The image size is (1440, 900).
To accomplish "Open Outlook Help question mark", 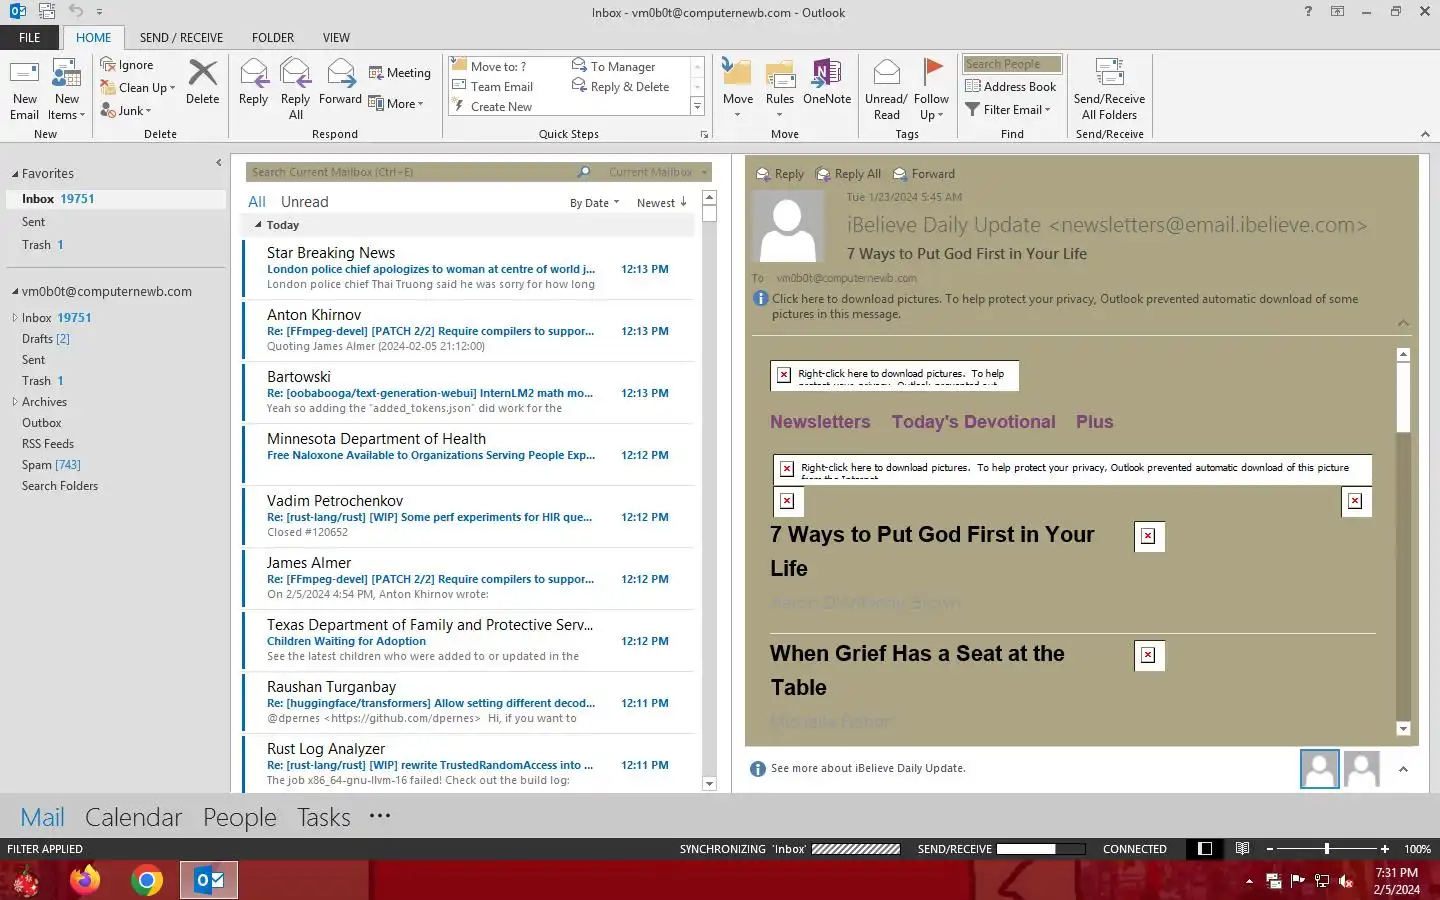I will (1308, 12).
